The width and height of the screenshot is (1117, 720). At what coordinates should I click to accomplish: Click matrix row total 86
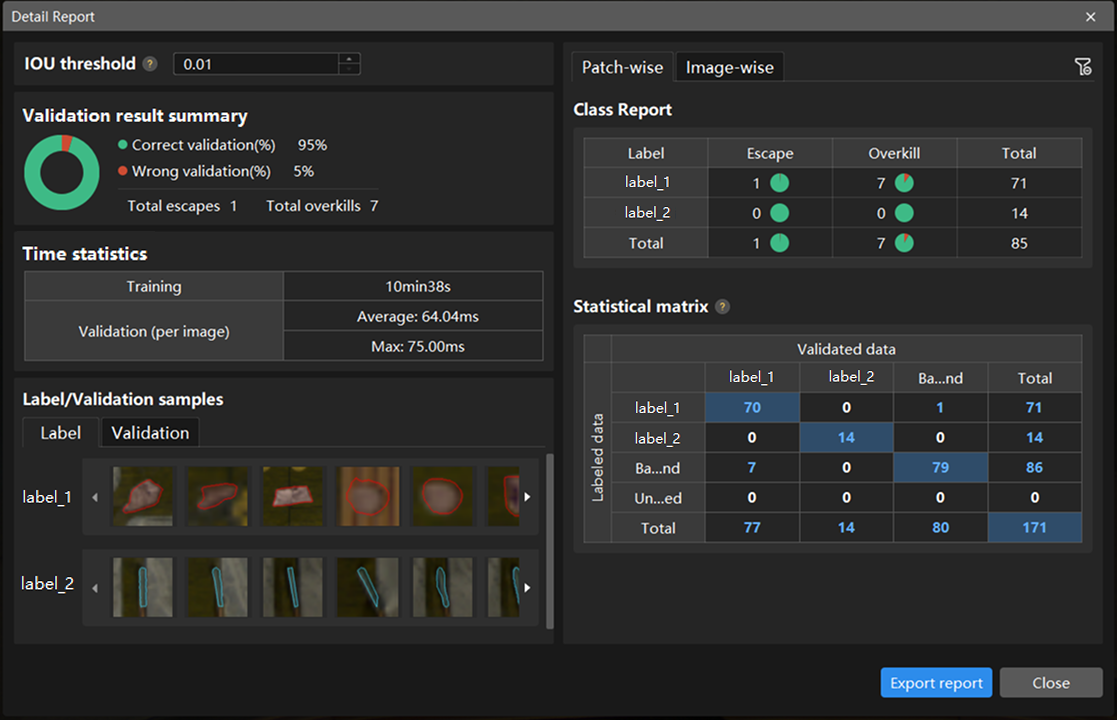(1034, 467)
